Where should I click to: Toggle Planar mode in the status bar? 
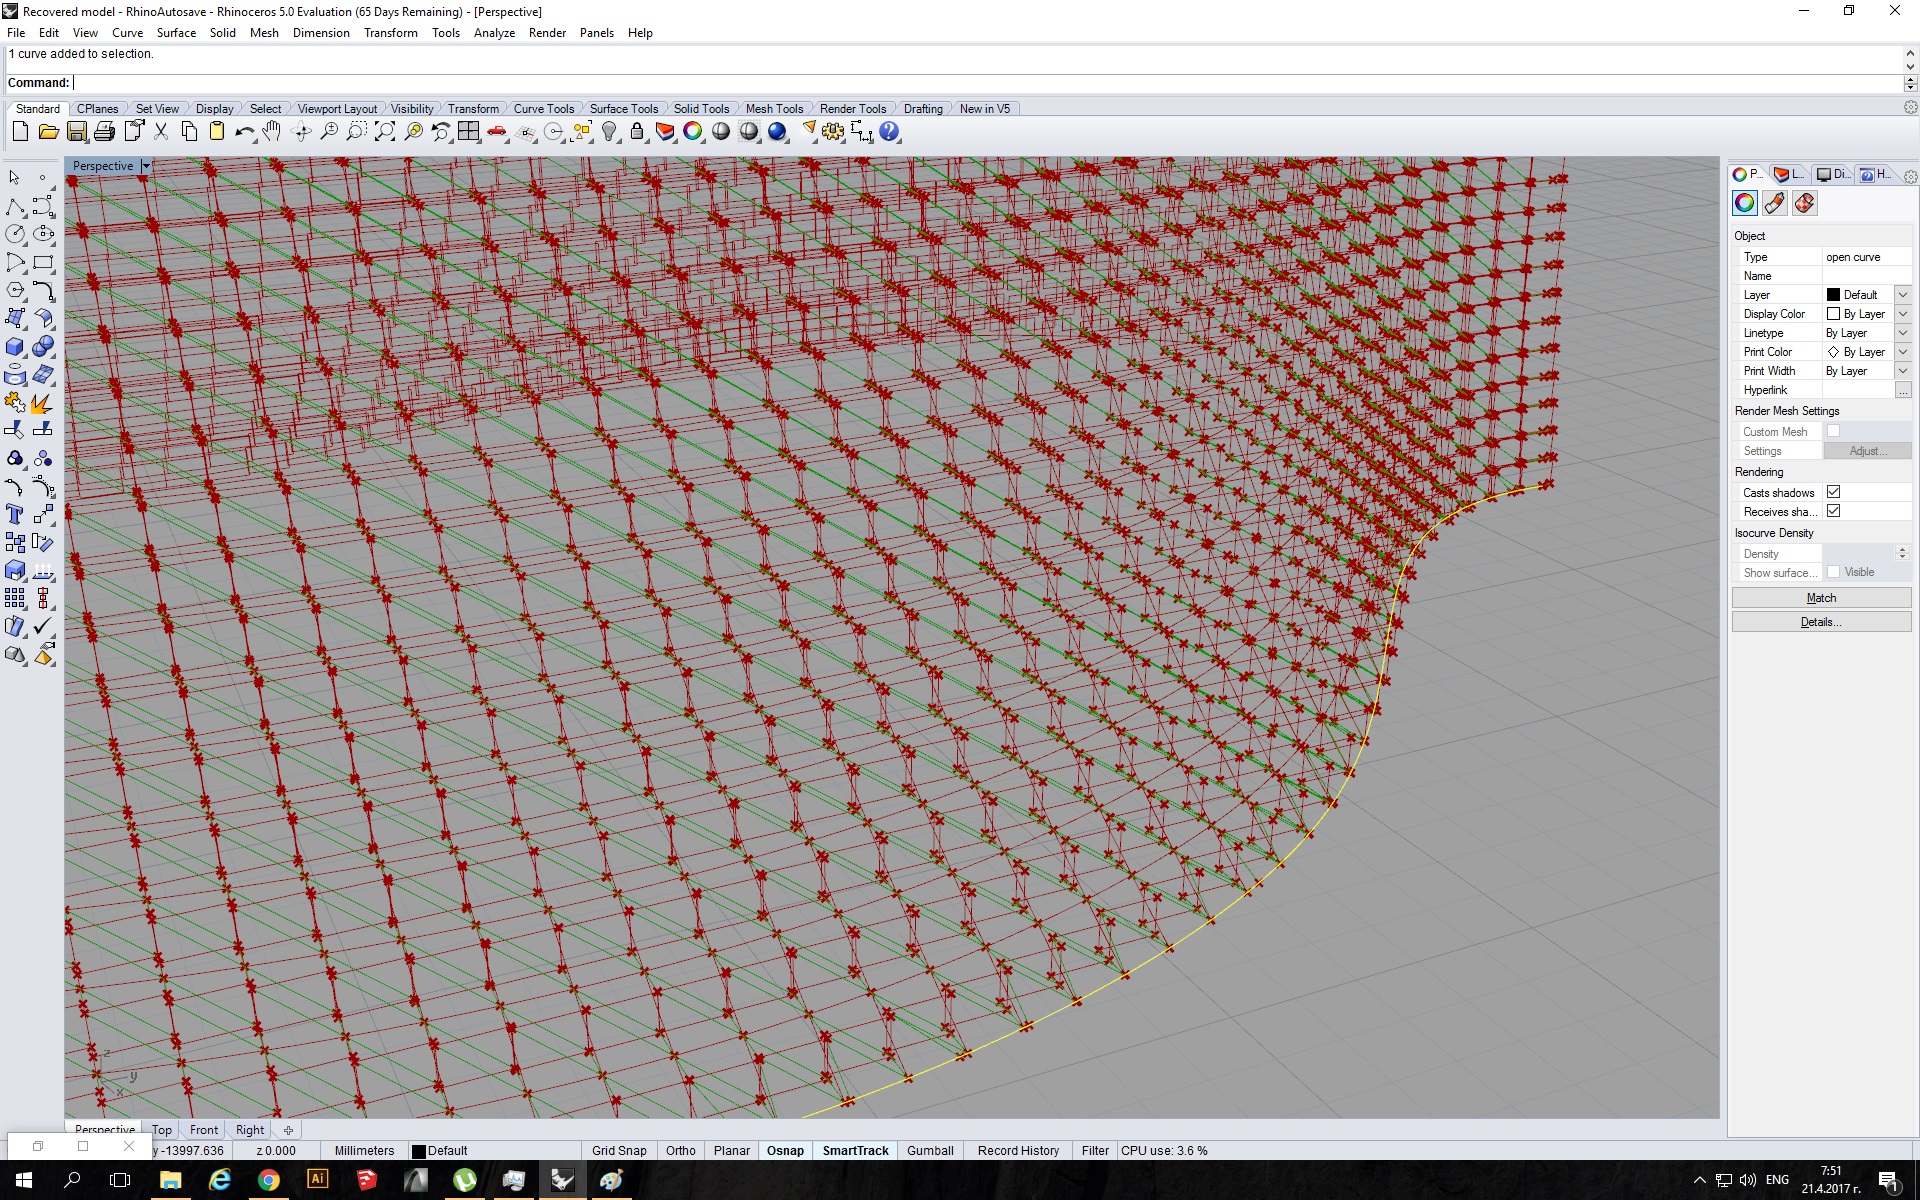[x=732, y=1151]
